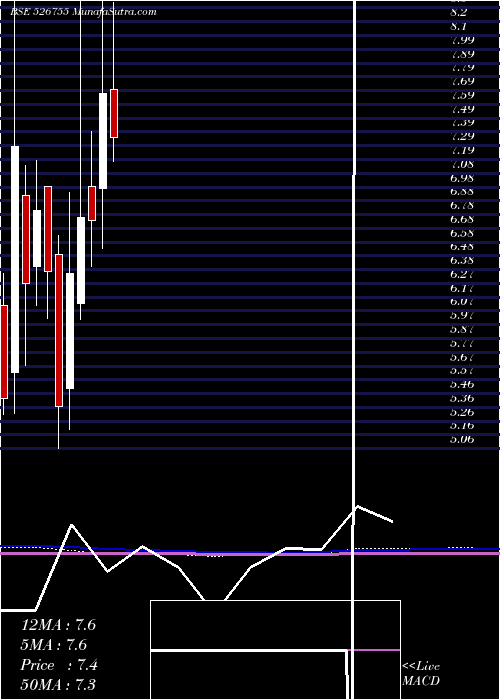Click the 5.97 price axis label

click(462, 316)
